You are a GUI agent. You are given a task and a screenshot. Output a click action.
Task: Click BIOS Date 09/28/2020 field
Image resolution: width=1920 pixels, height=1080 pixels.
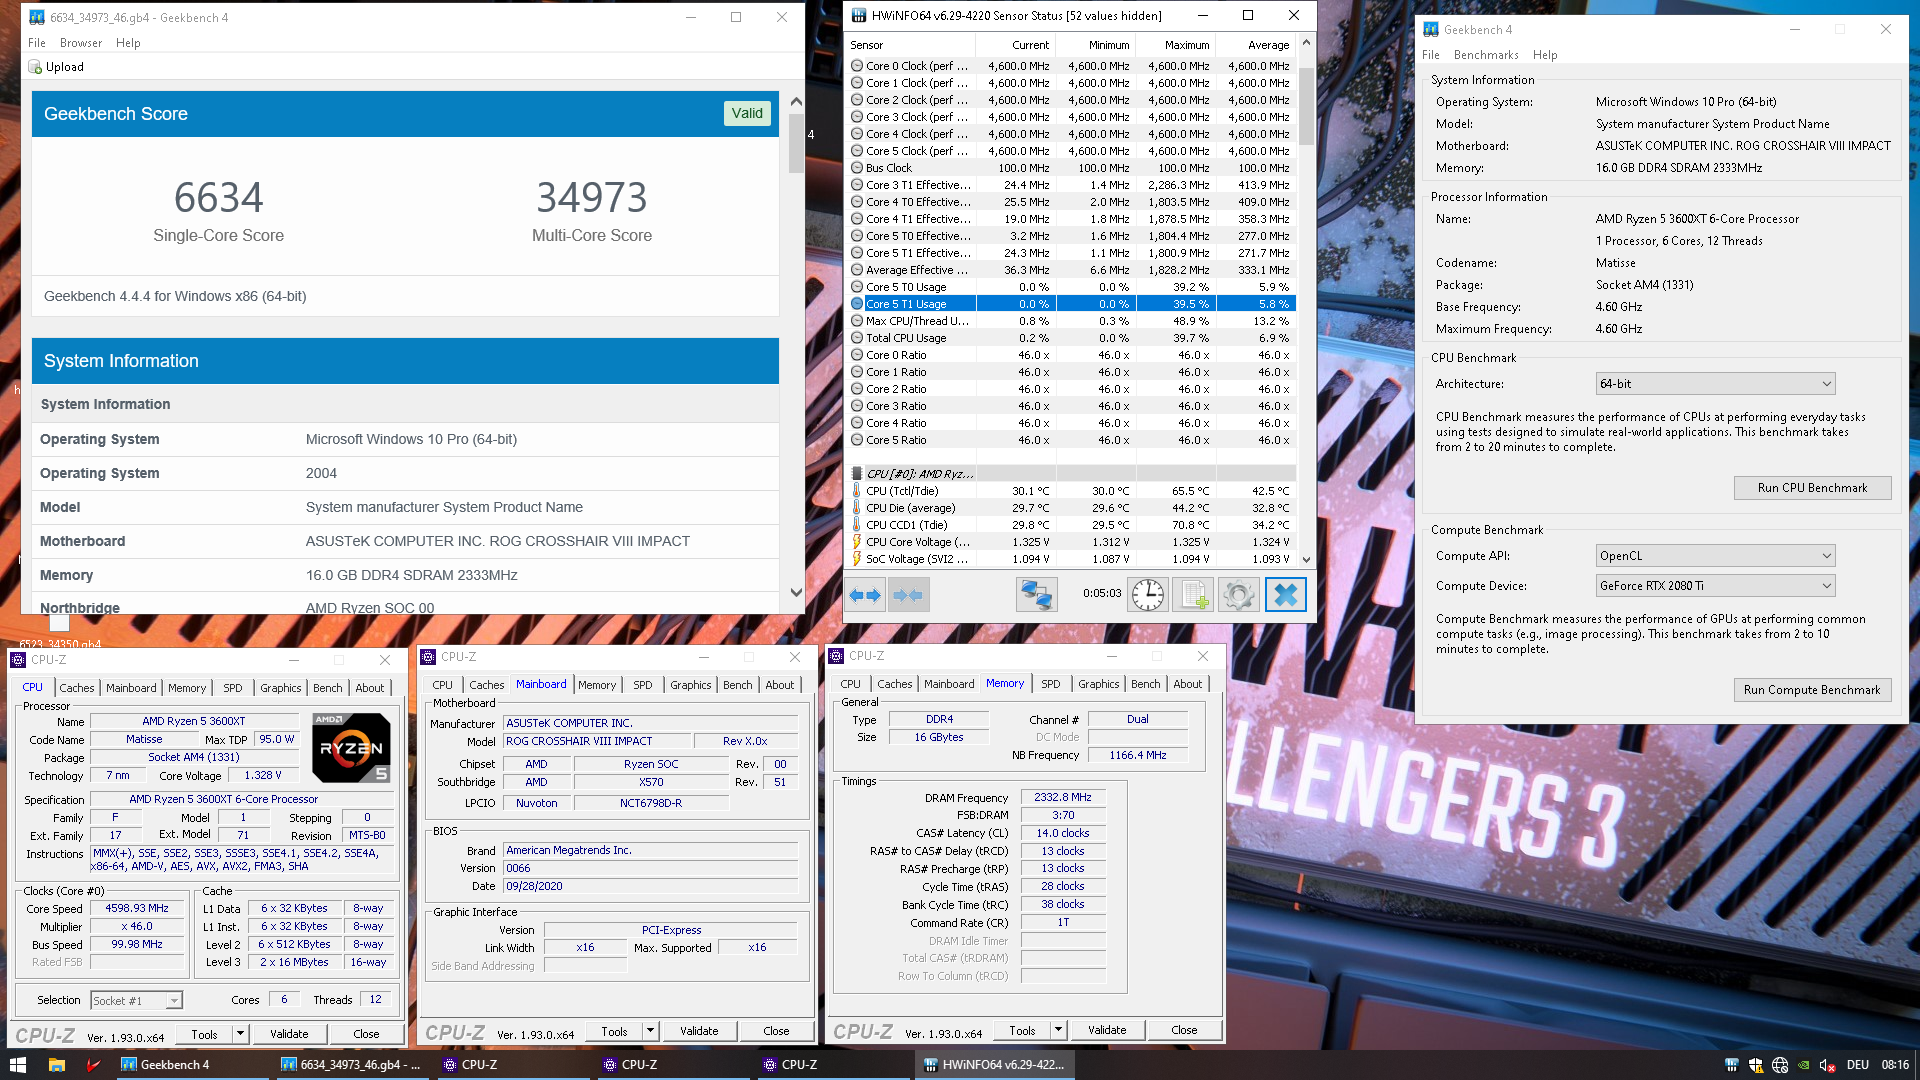pyautogui.click(x=651, y=886)
